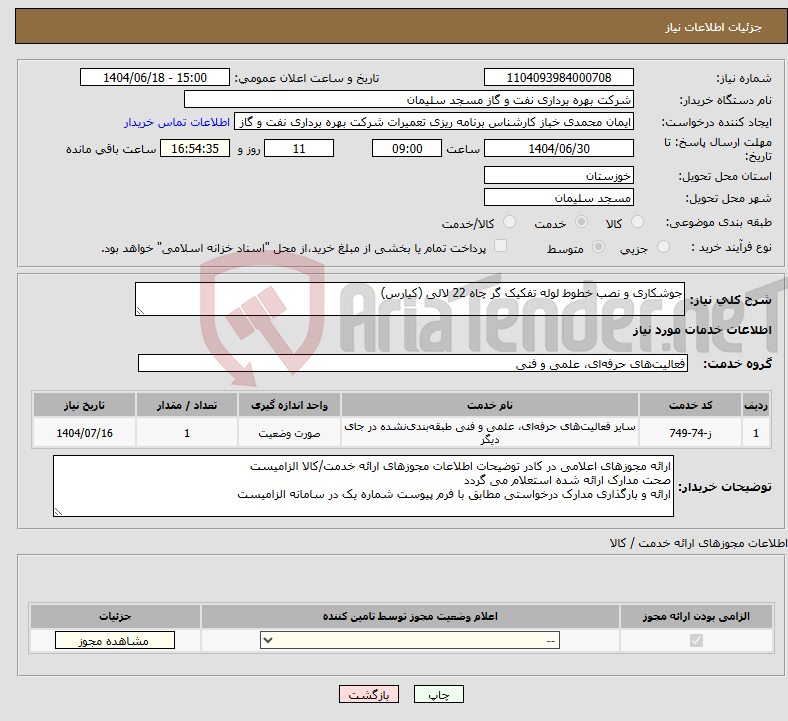Click the اطلاعات مجوزهای ارائه خدمت / کالا heading
Image resolution: width=788 pixels, height=721 pixels.
698,543
